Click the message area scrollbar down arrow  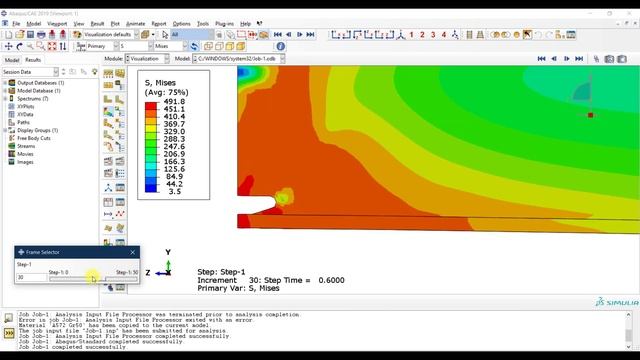[x=628, y=347]
